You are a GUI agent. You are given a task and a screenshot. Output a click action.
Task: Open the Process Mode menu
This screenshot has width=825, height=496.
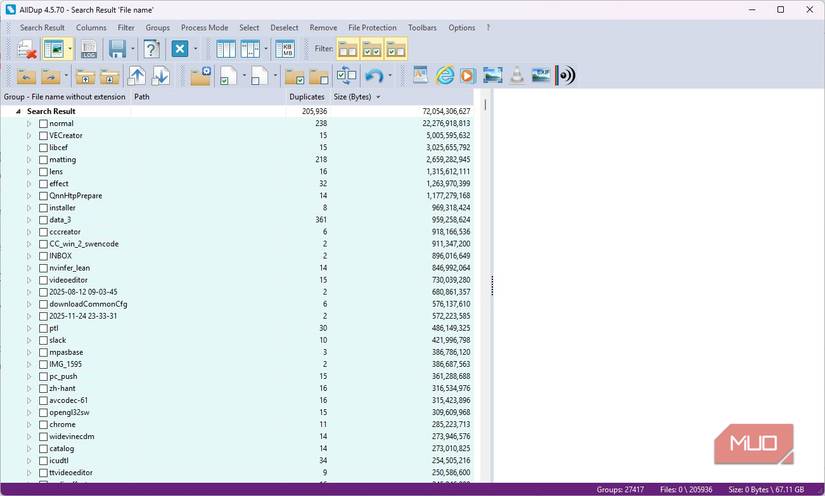pyautogui.click(x=205, y=28)
